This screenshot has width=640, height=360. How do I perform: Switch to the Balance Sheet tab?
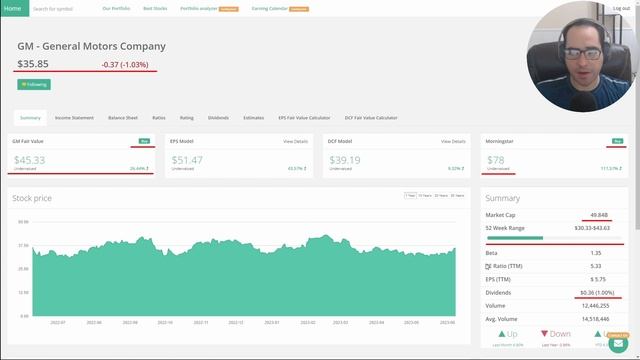pos(123,118)
